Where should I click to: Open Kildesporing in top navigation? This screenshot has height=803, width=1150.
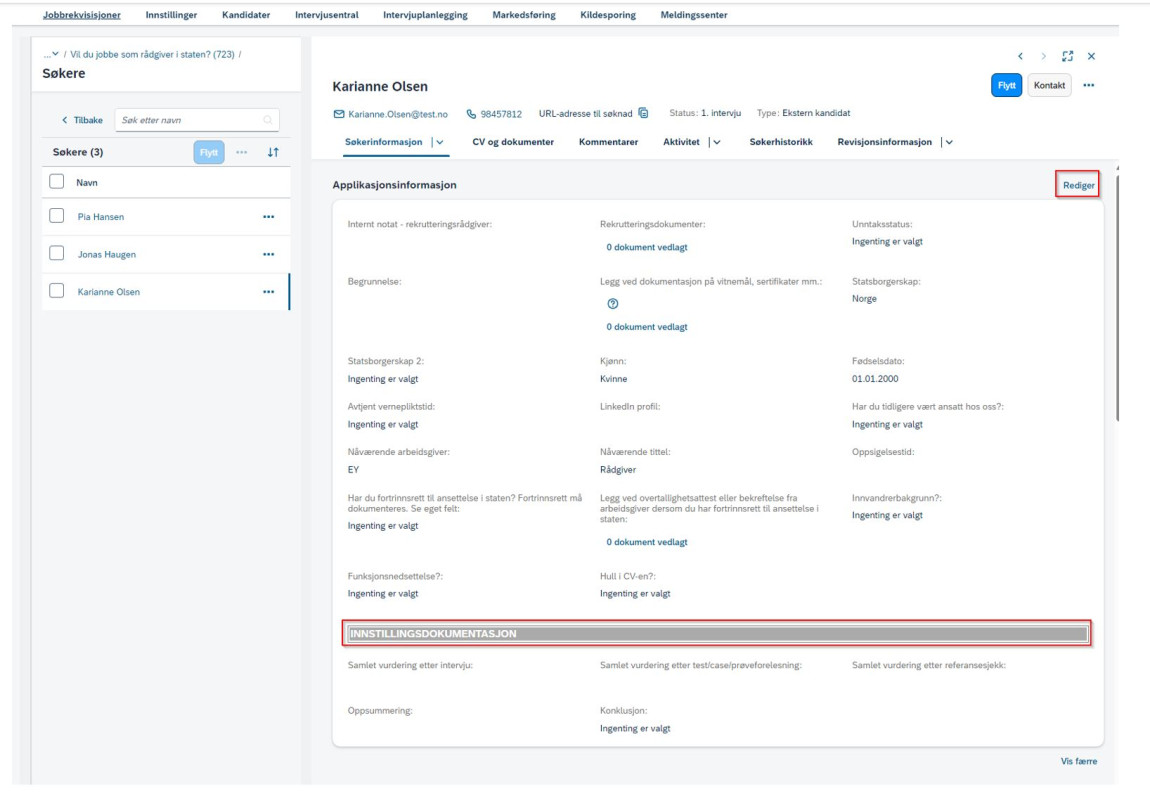pos(608,15)
